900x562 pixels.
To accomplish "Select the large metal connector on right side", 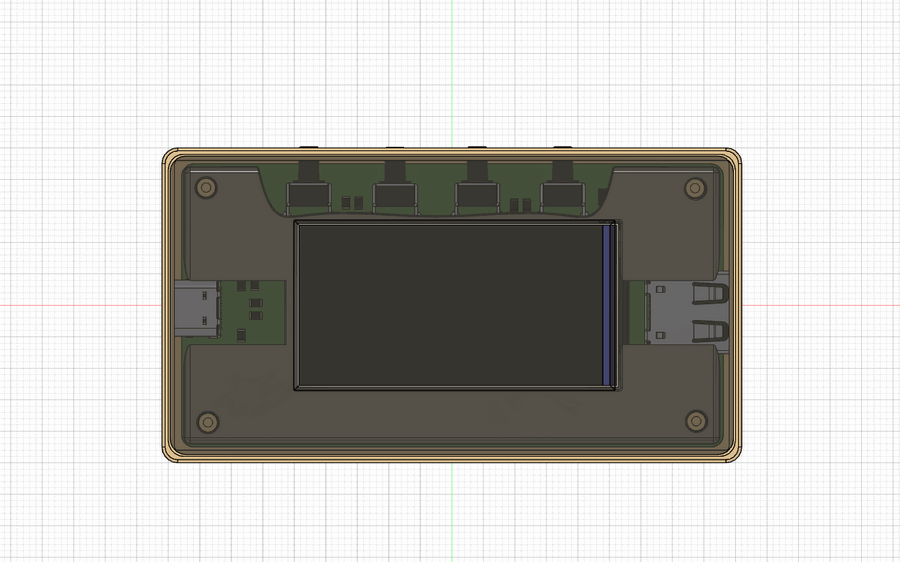I will click(688, 310).
